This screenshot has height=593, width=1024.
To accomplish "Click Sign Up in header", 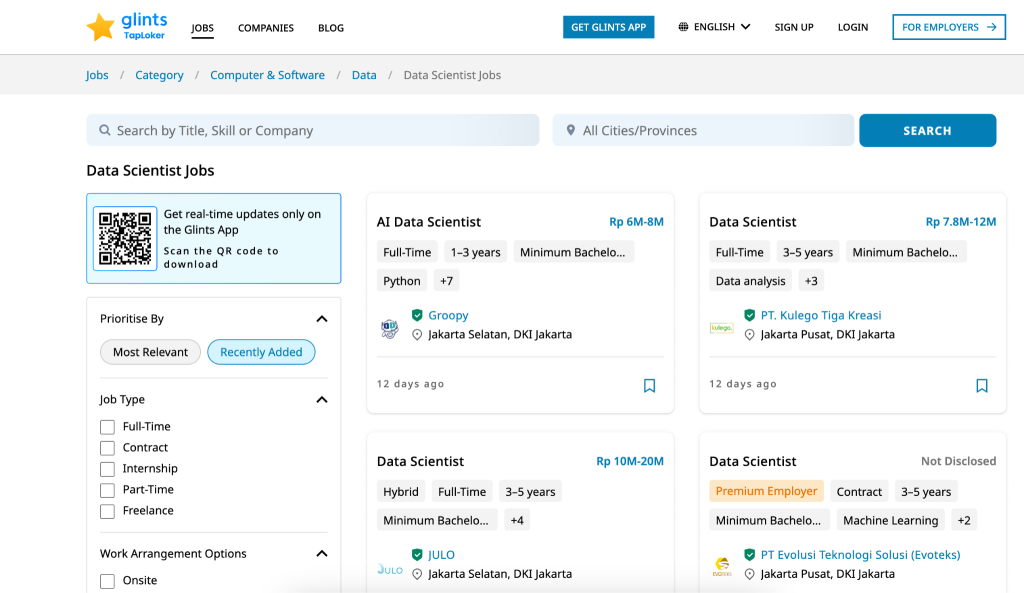I will 794,27.
